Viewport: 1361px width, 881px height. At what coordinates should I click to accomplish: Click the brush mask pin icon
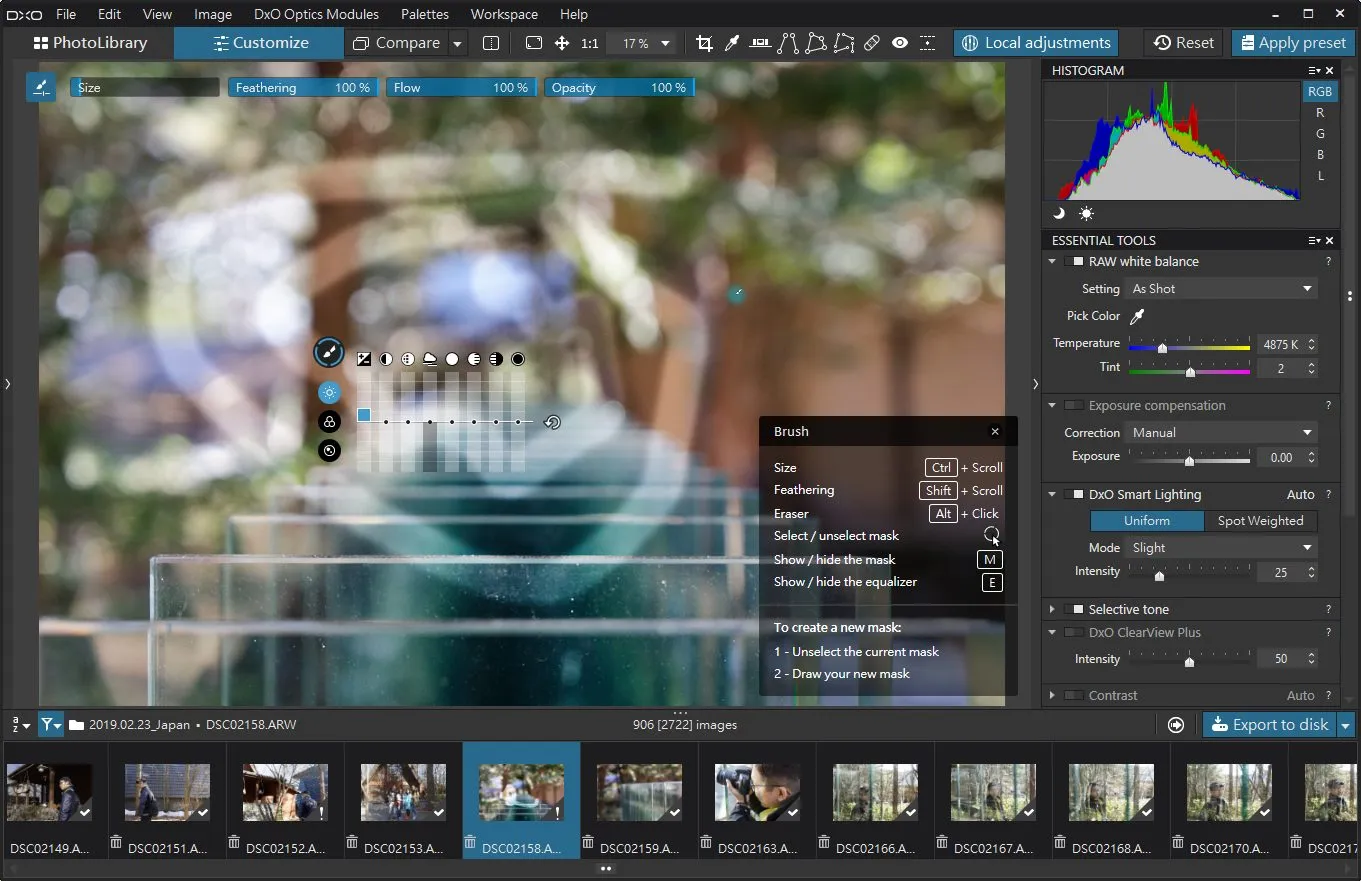(x=328, y=352)
